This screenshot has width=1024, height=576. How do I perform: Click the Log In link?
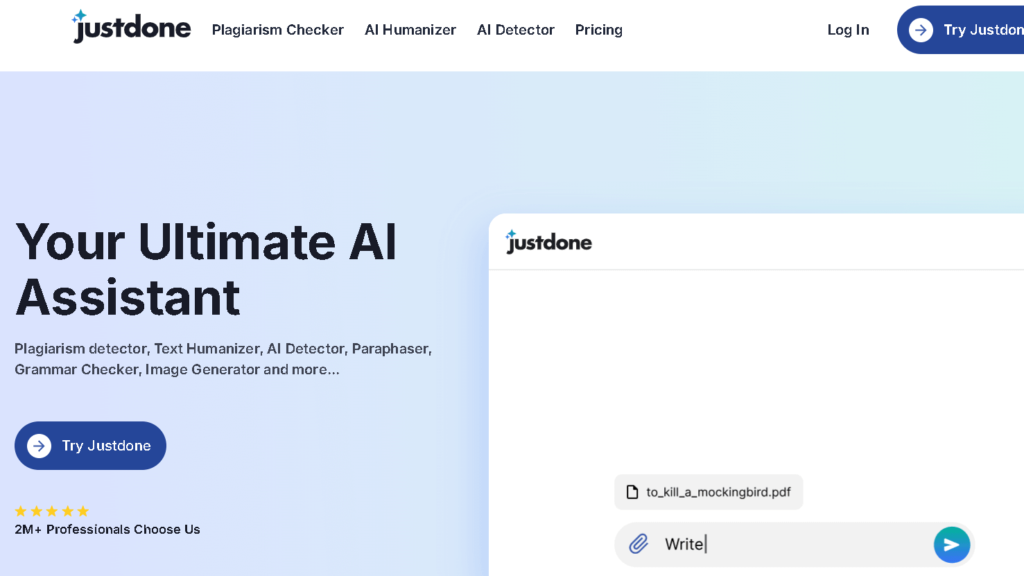[847, 30]
